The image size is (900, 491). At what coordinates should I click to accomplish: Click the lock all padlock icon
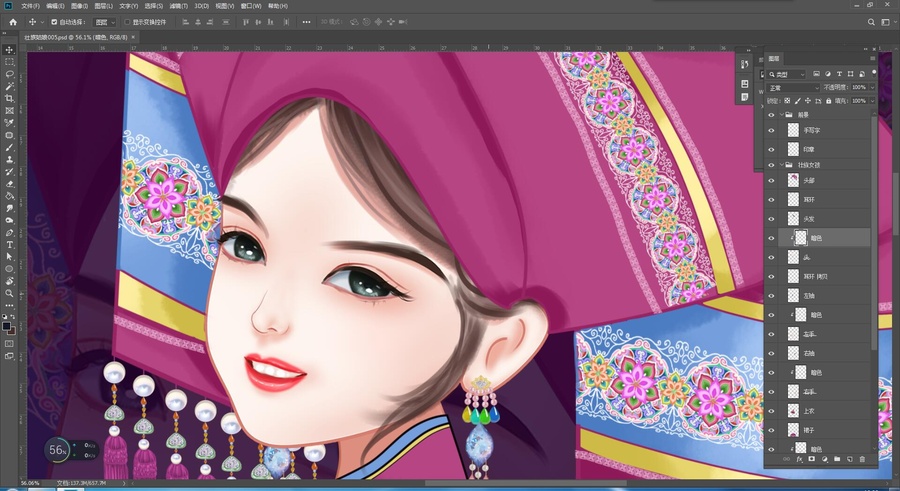[x=828, y=101]
